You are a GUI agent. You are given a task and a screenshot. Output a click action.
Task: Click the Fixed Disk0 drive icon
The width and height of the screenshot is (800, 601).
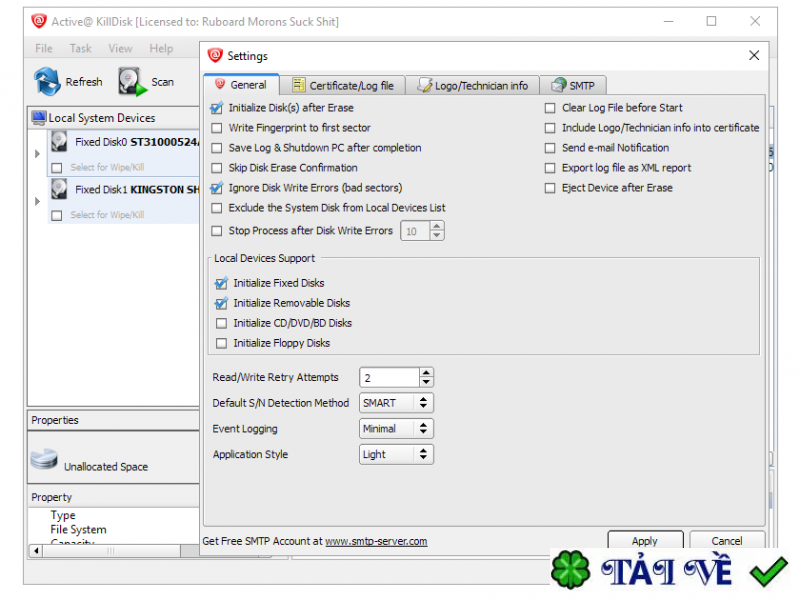click(60, 142)
